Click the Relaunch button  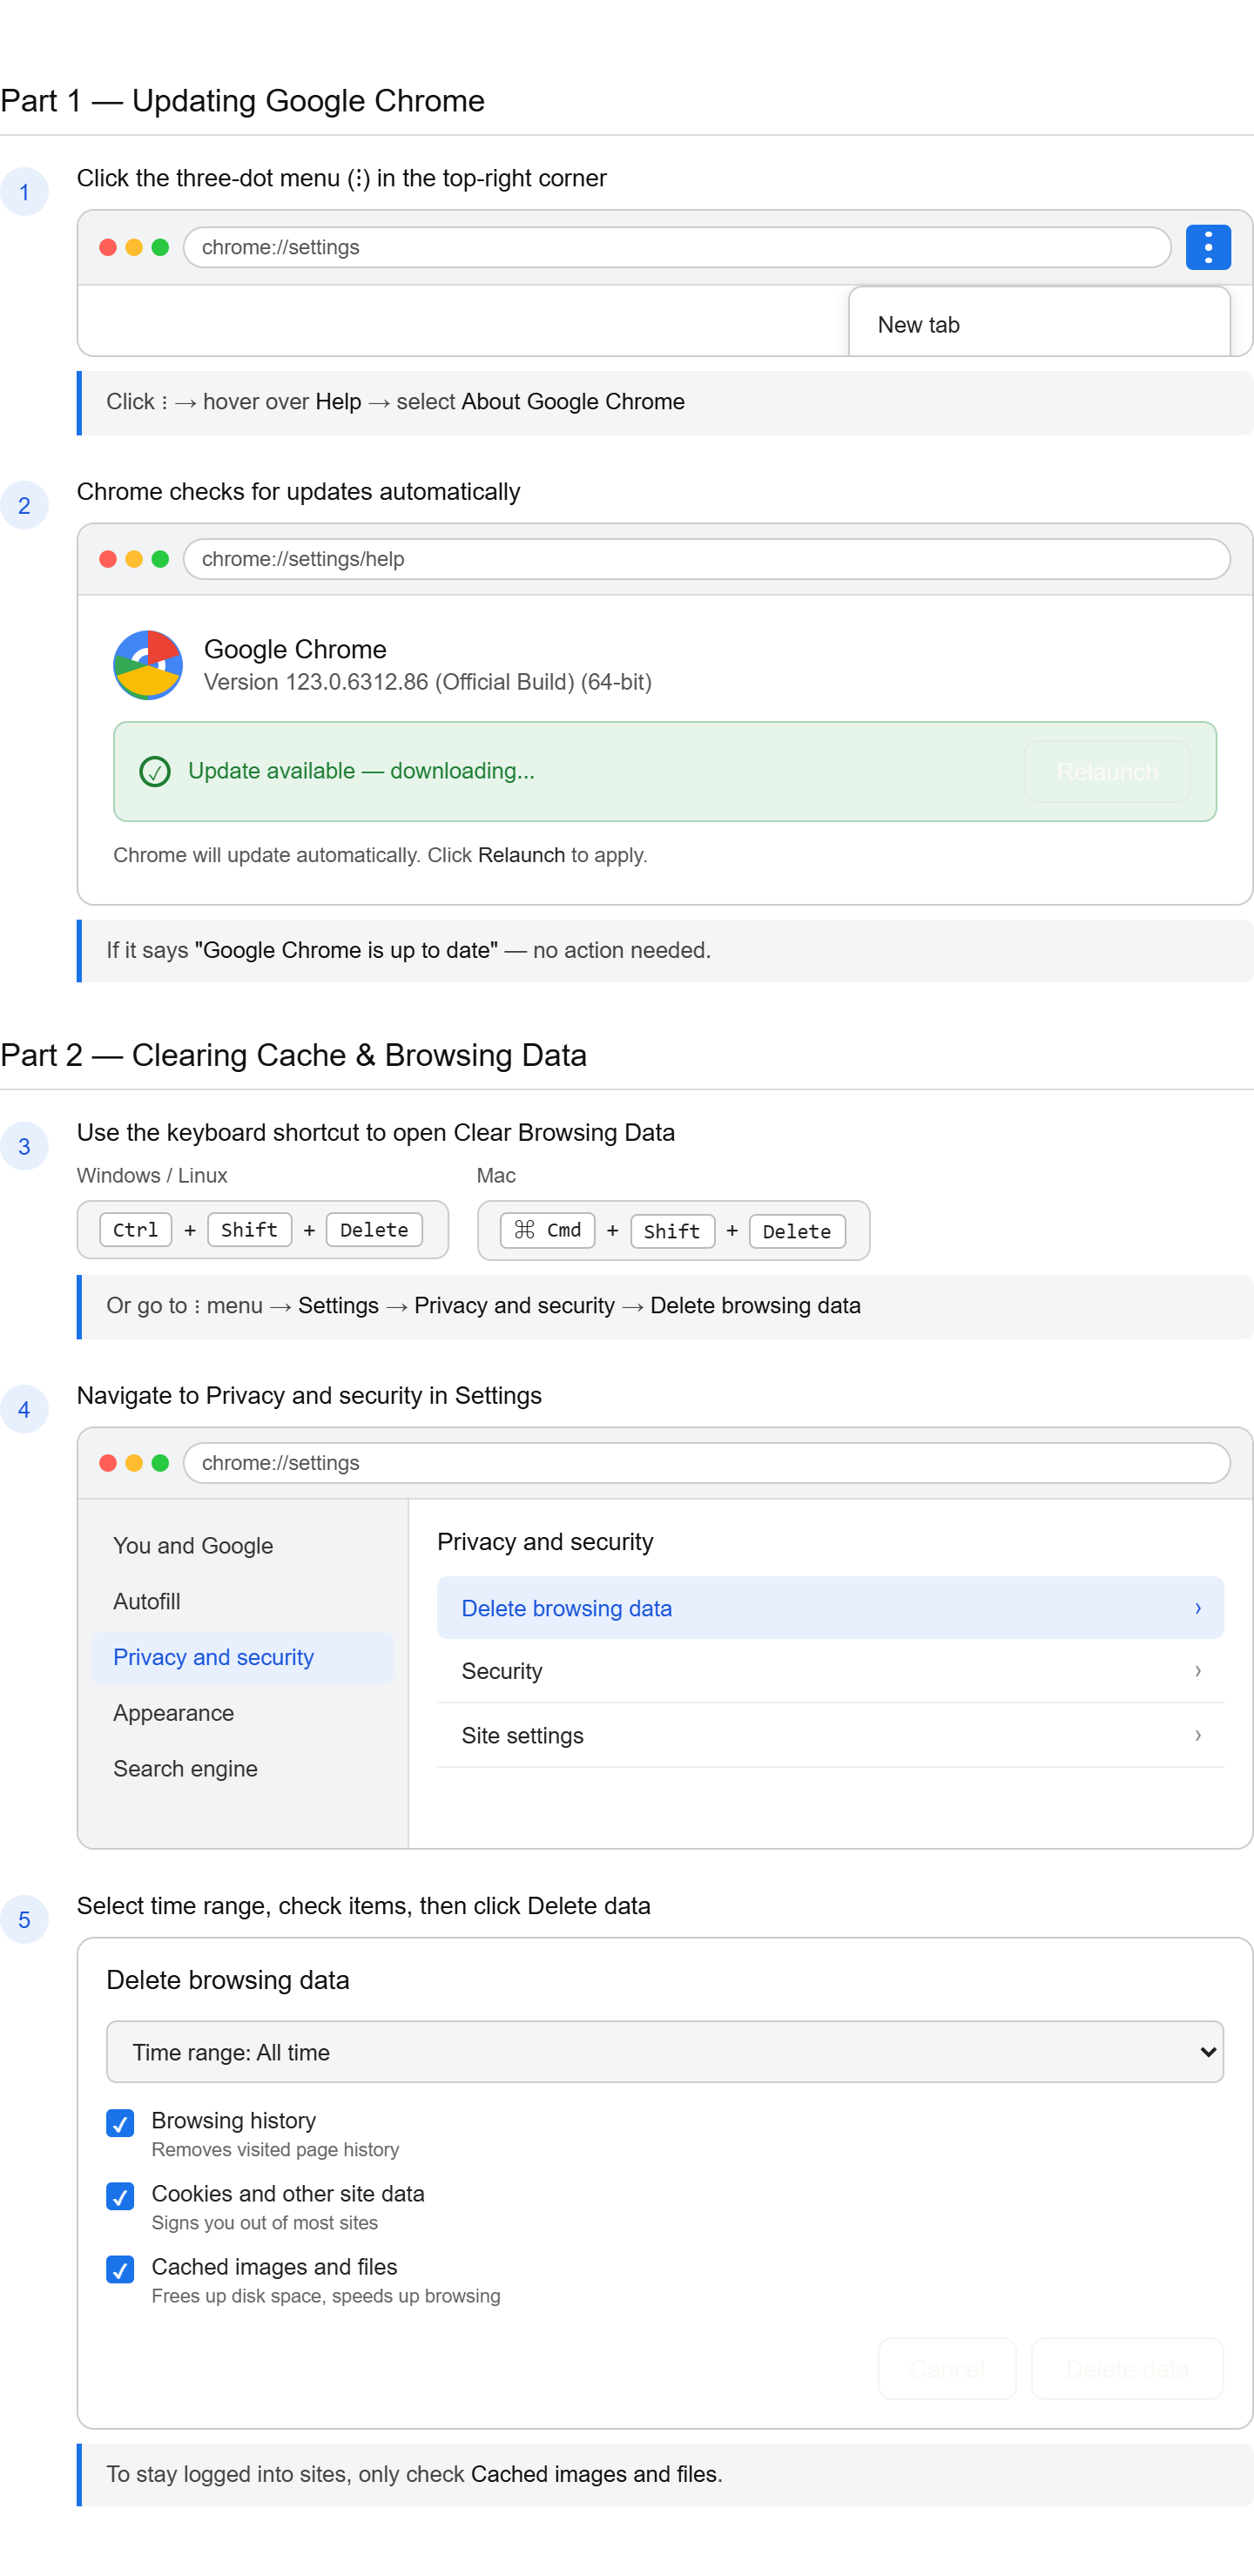click(1106, 772)
